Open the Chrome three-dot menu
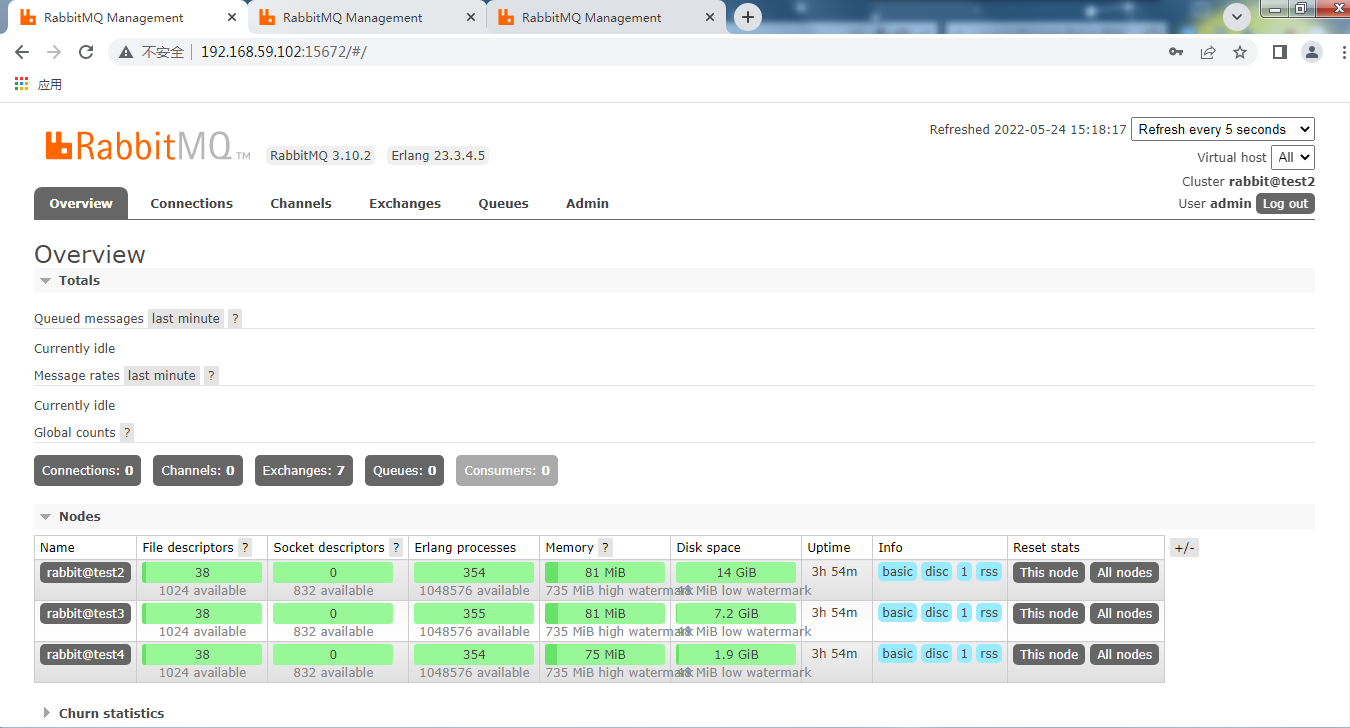The image size is (1350, 728). click(1342, 52)
